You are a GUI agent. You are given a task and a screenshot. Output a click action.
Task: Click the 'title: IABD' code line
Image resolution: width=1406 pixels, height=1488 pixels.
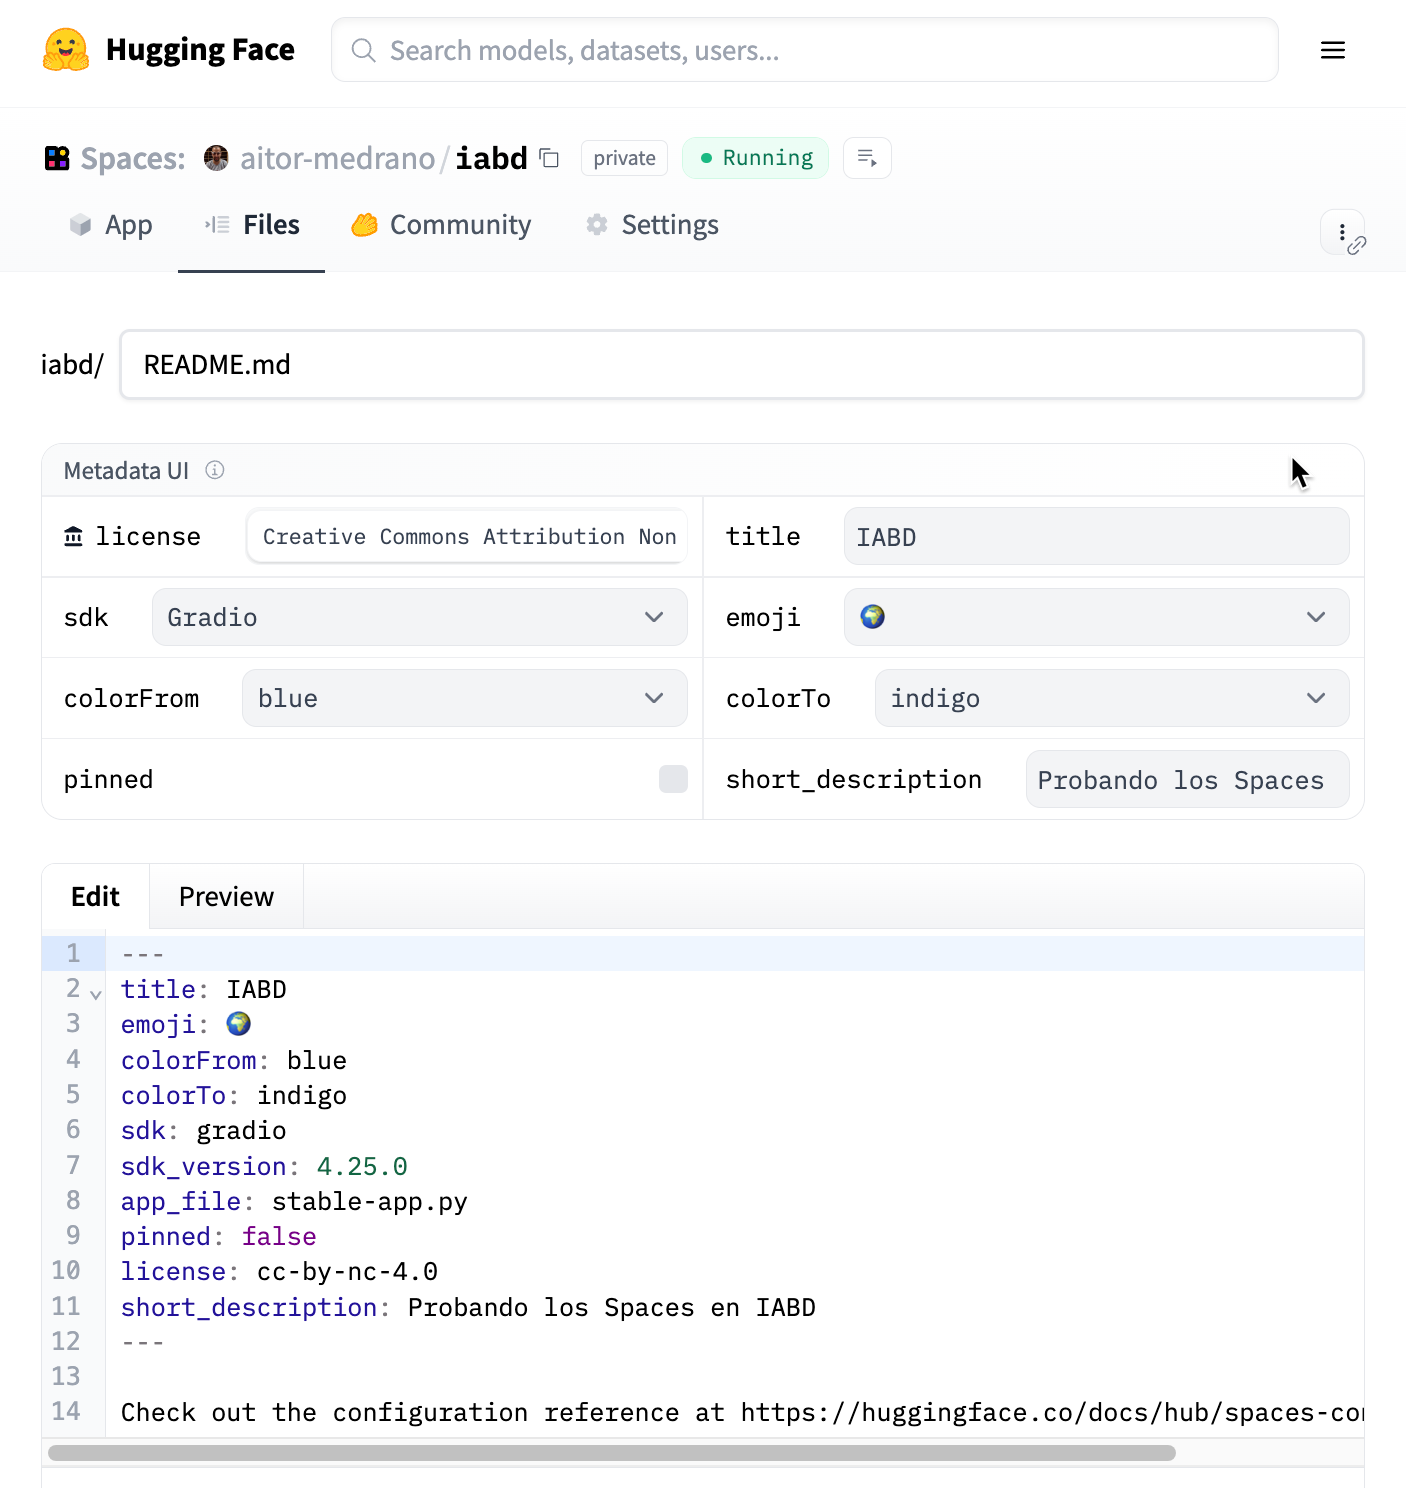tap(203, 989)
